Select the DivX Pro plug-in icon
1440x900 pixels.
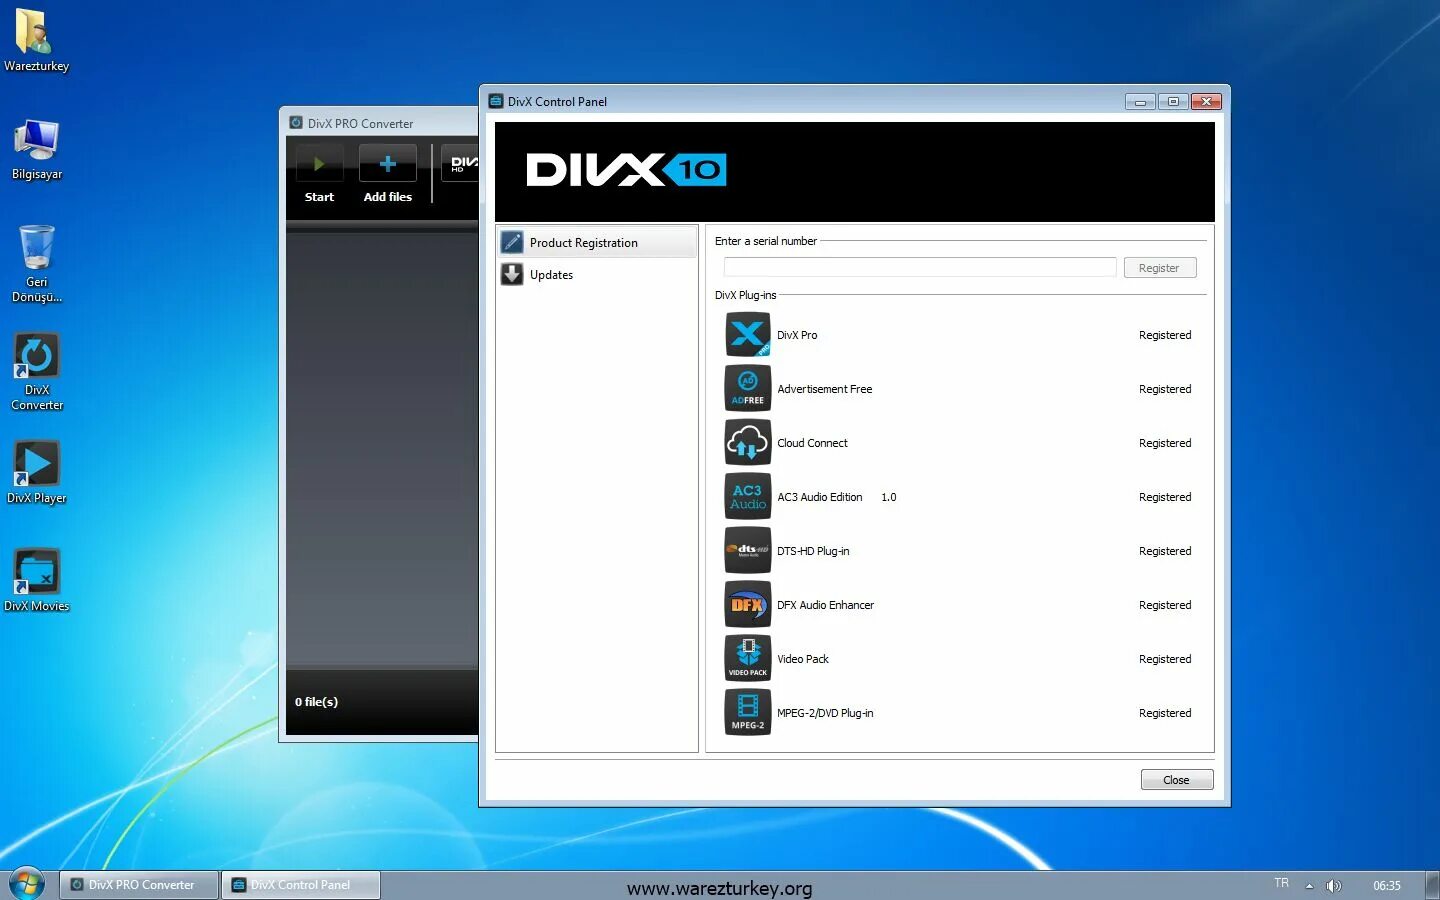click(x=748, y=335)
